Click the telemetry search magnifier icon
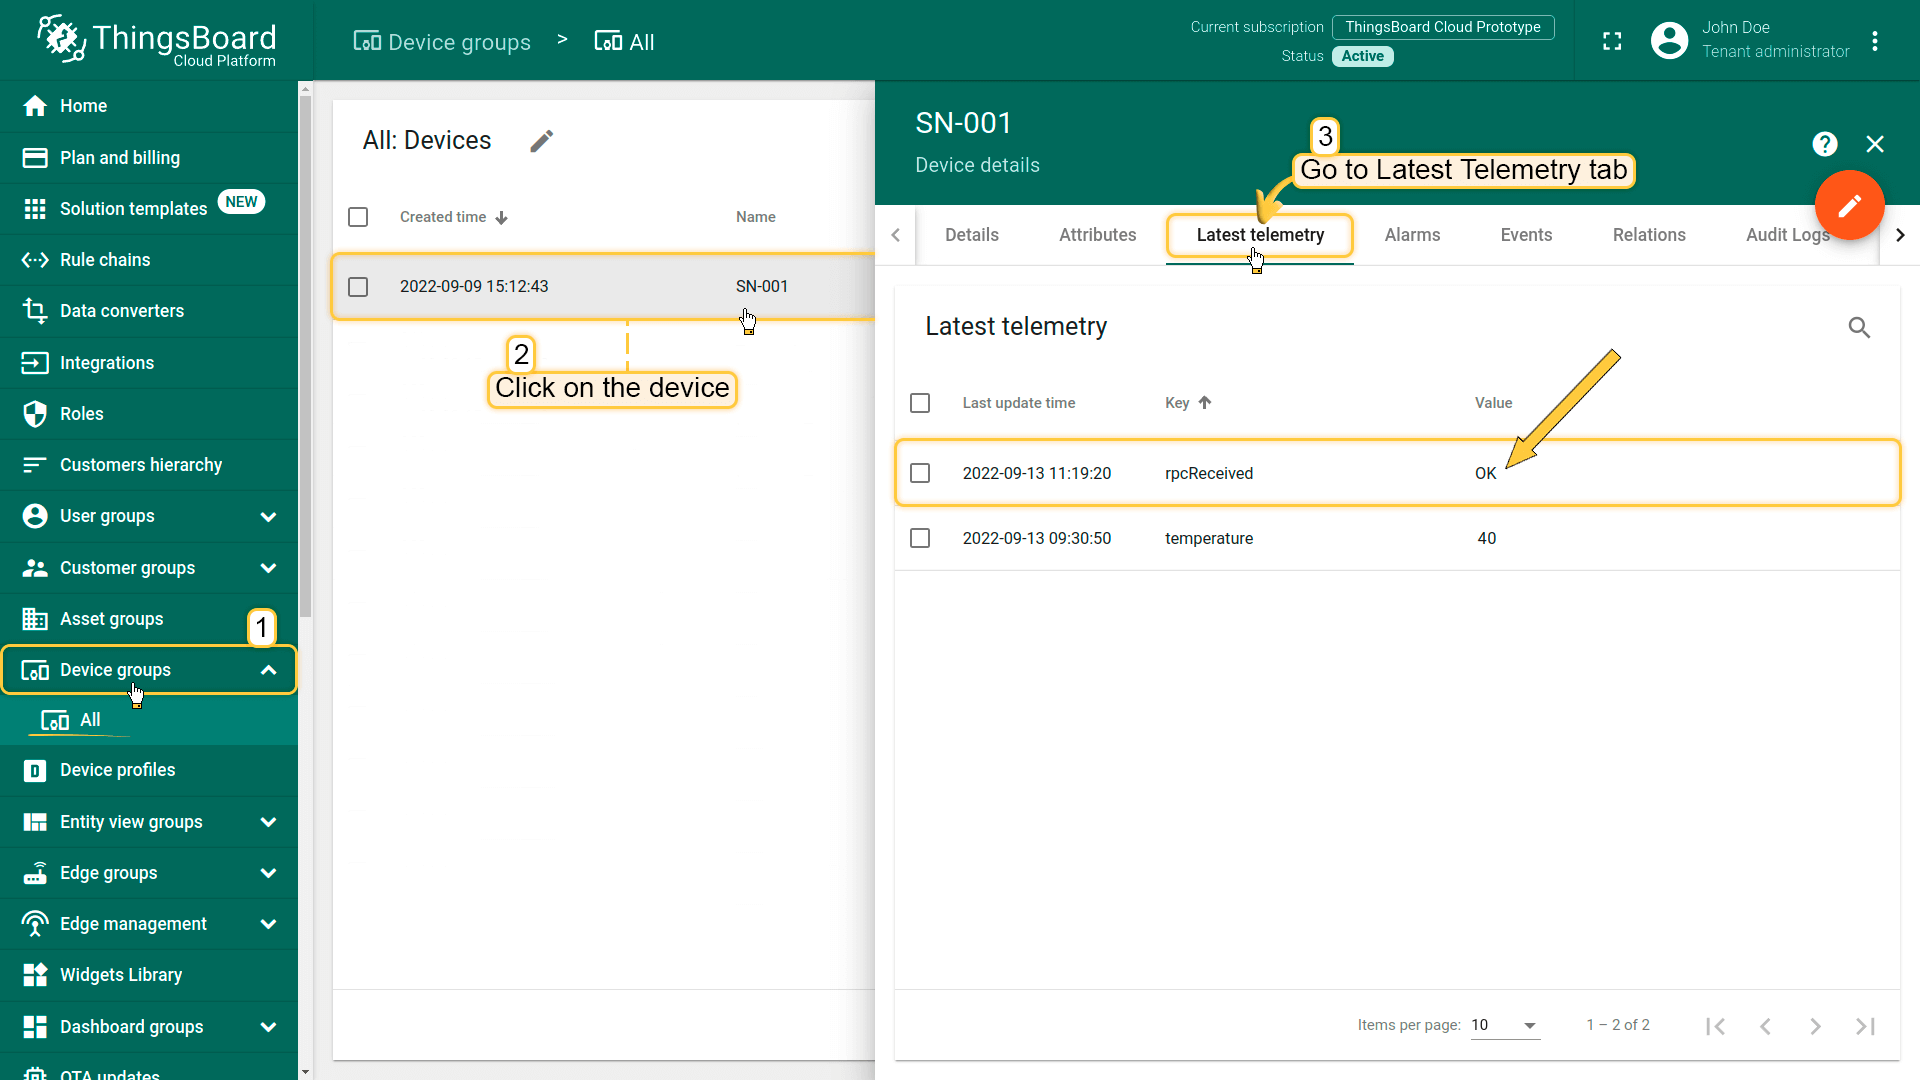 [x=1858, y=327]
